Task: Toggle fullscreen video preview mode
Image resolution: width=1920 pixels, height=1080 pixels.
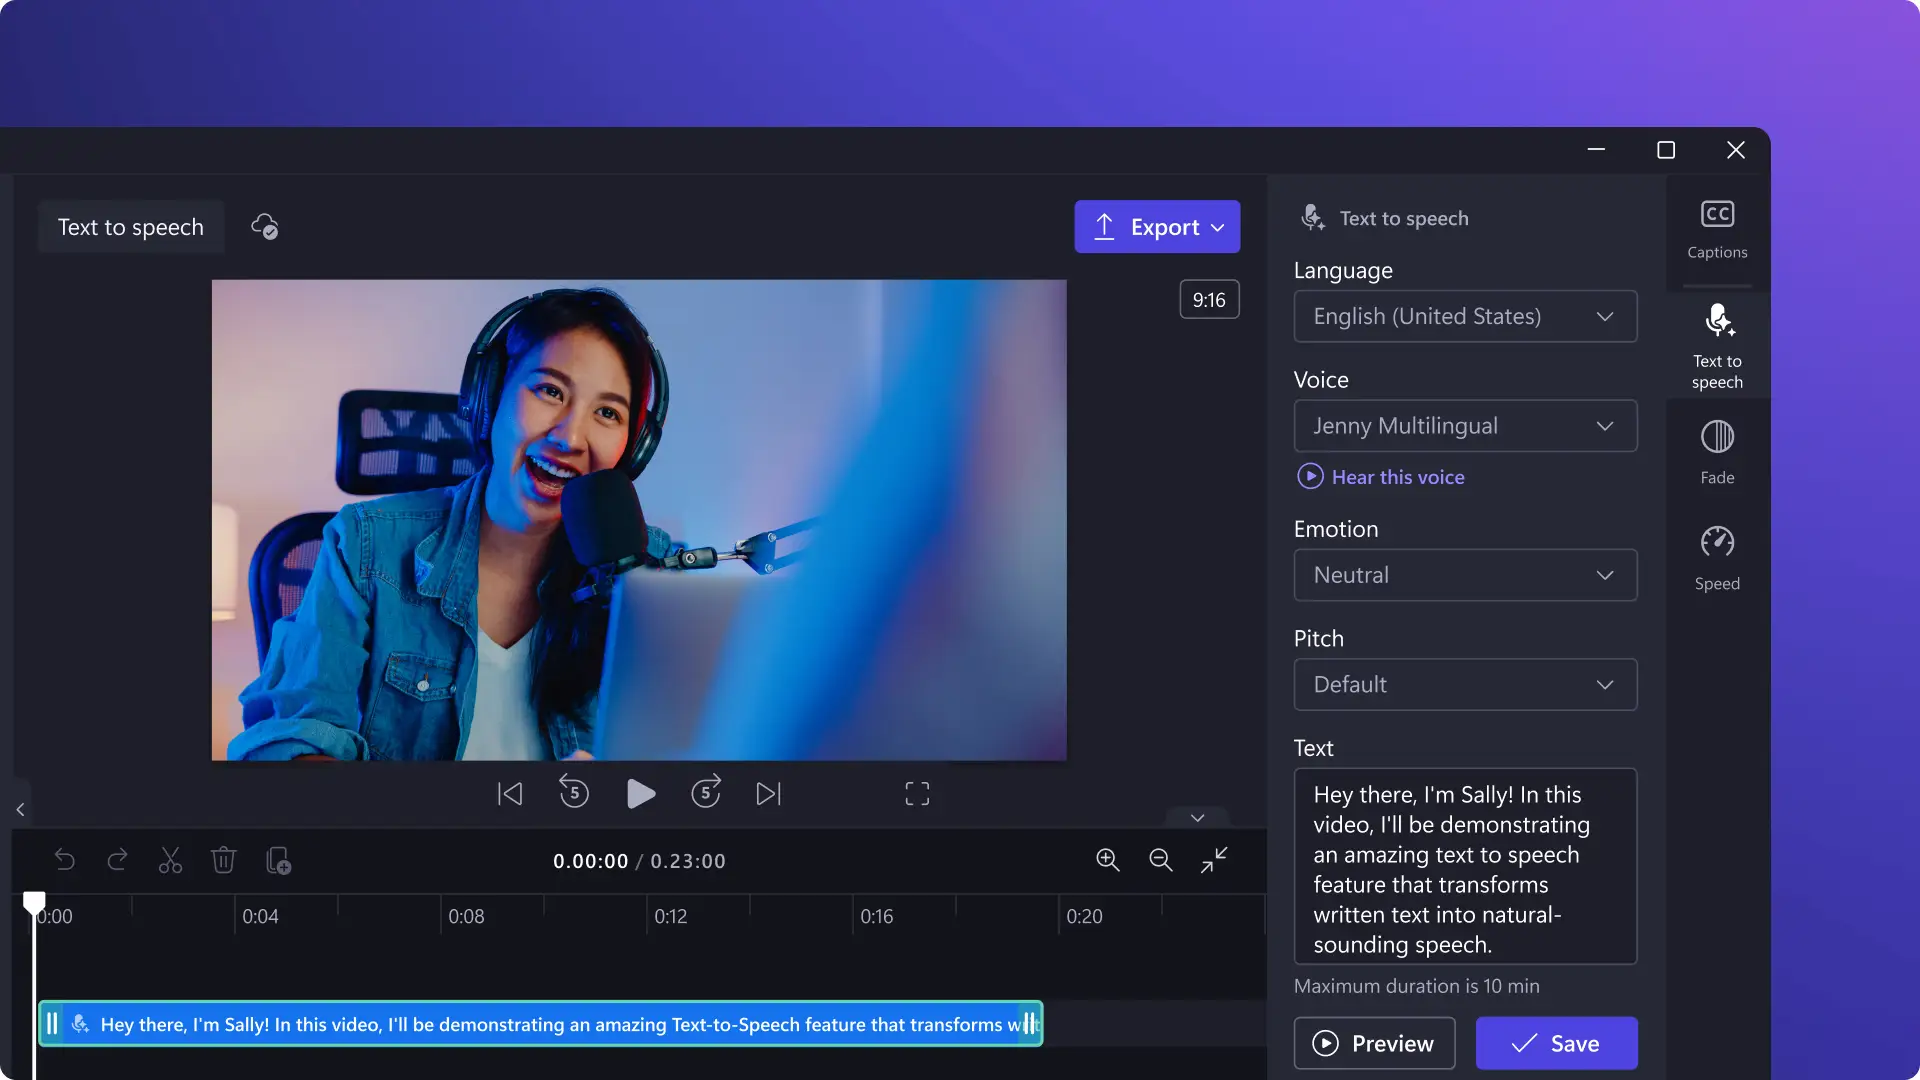Action: (919, 793)
